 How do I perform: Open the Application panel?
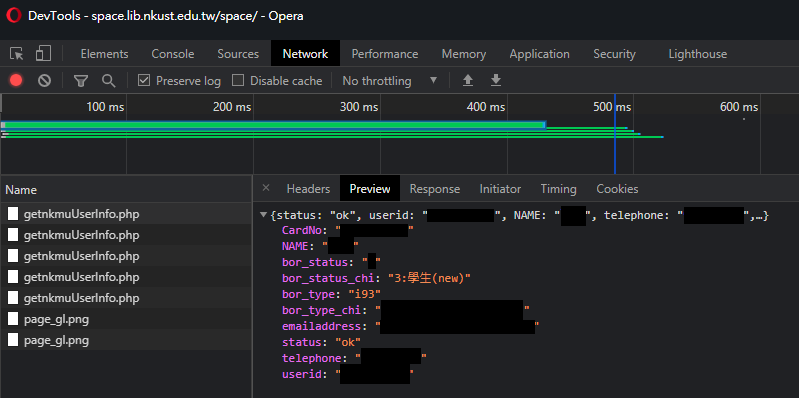coord(540,54)
